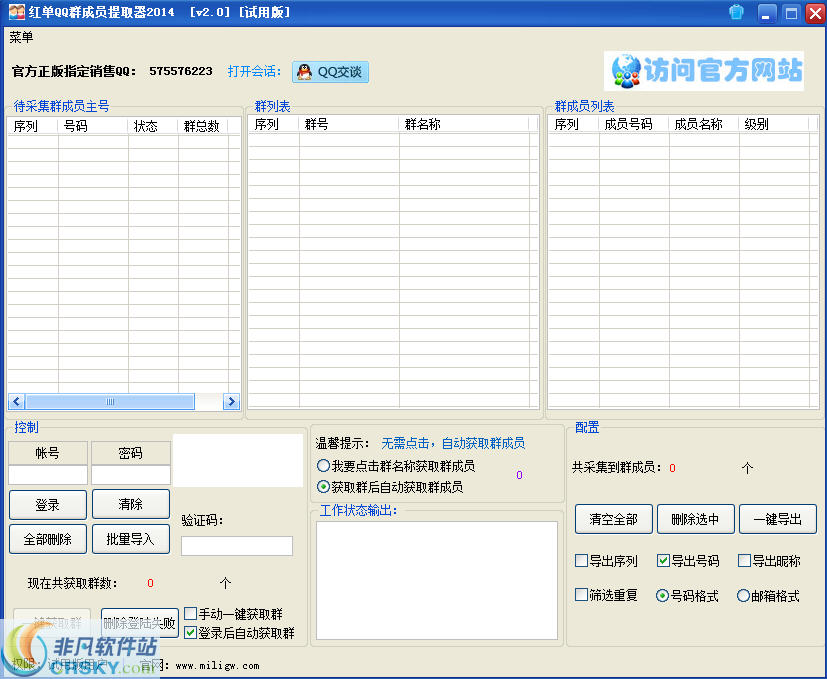Click the skin shirt icon in title bar
The image size is (827, 679).
(736, 12)
